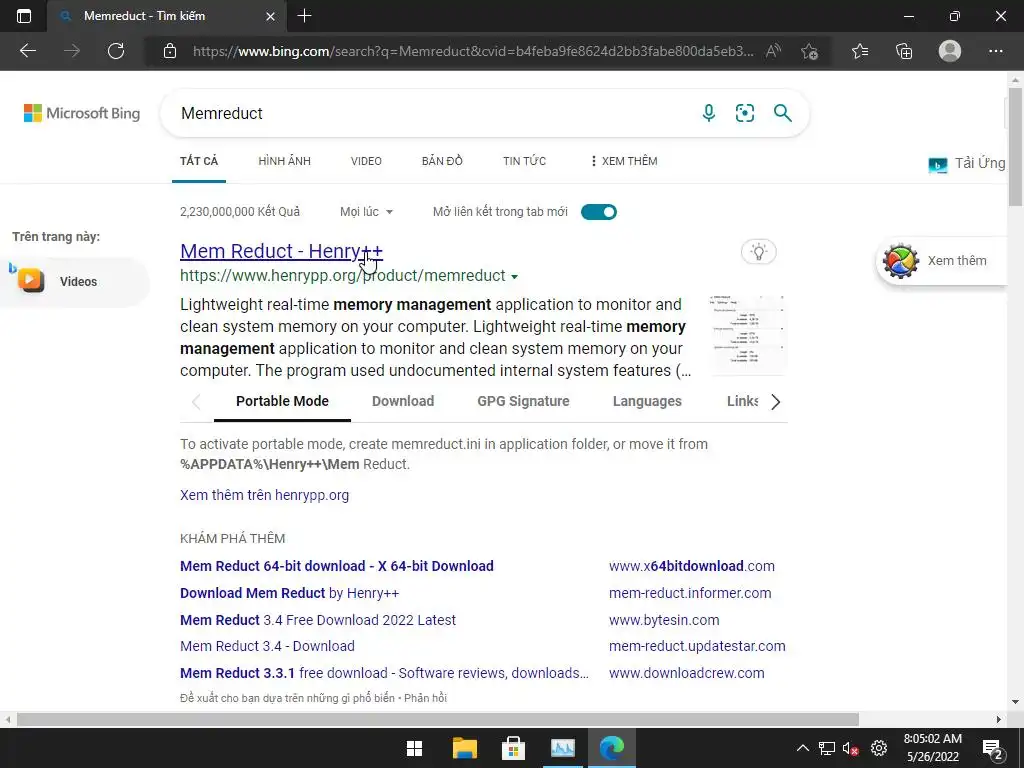The height and width of the screenshot is (768, 1024).
Task: Close the Memreduct search tab
Action: 270,16
